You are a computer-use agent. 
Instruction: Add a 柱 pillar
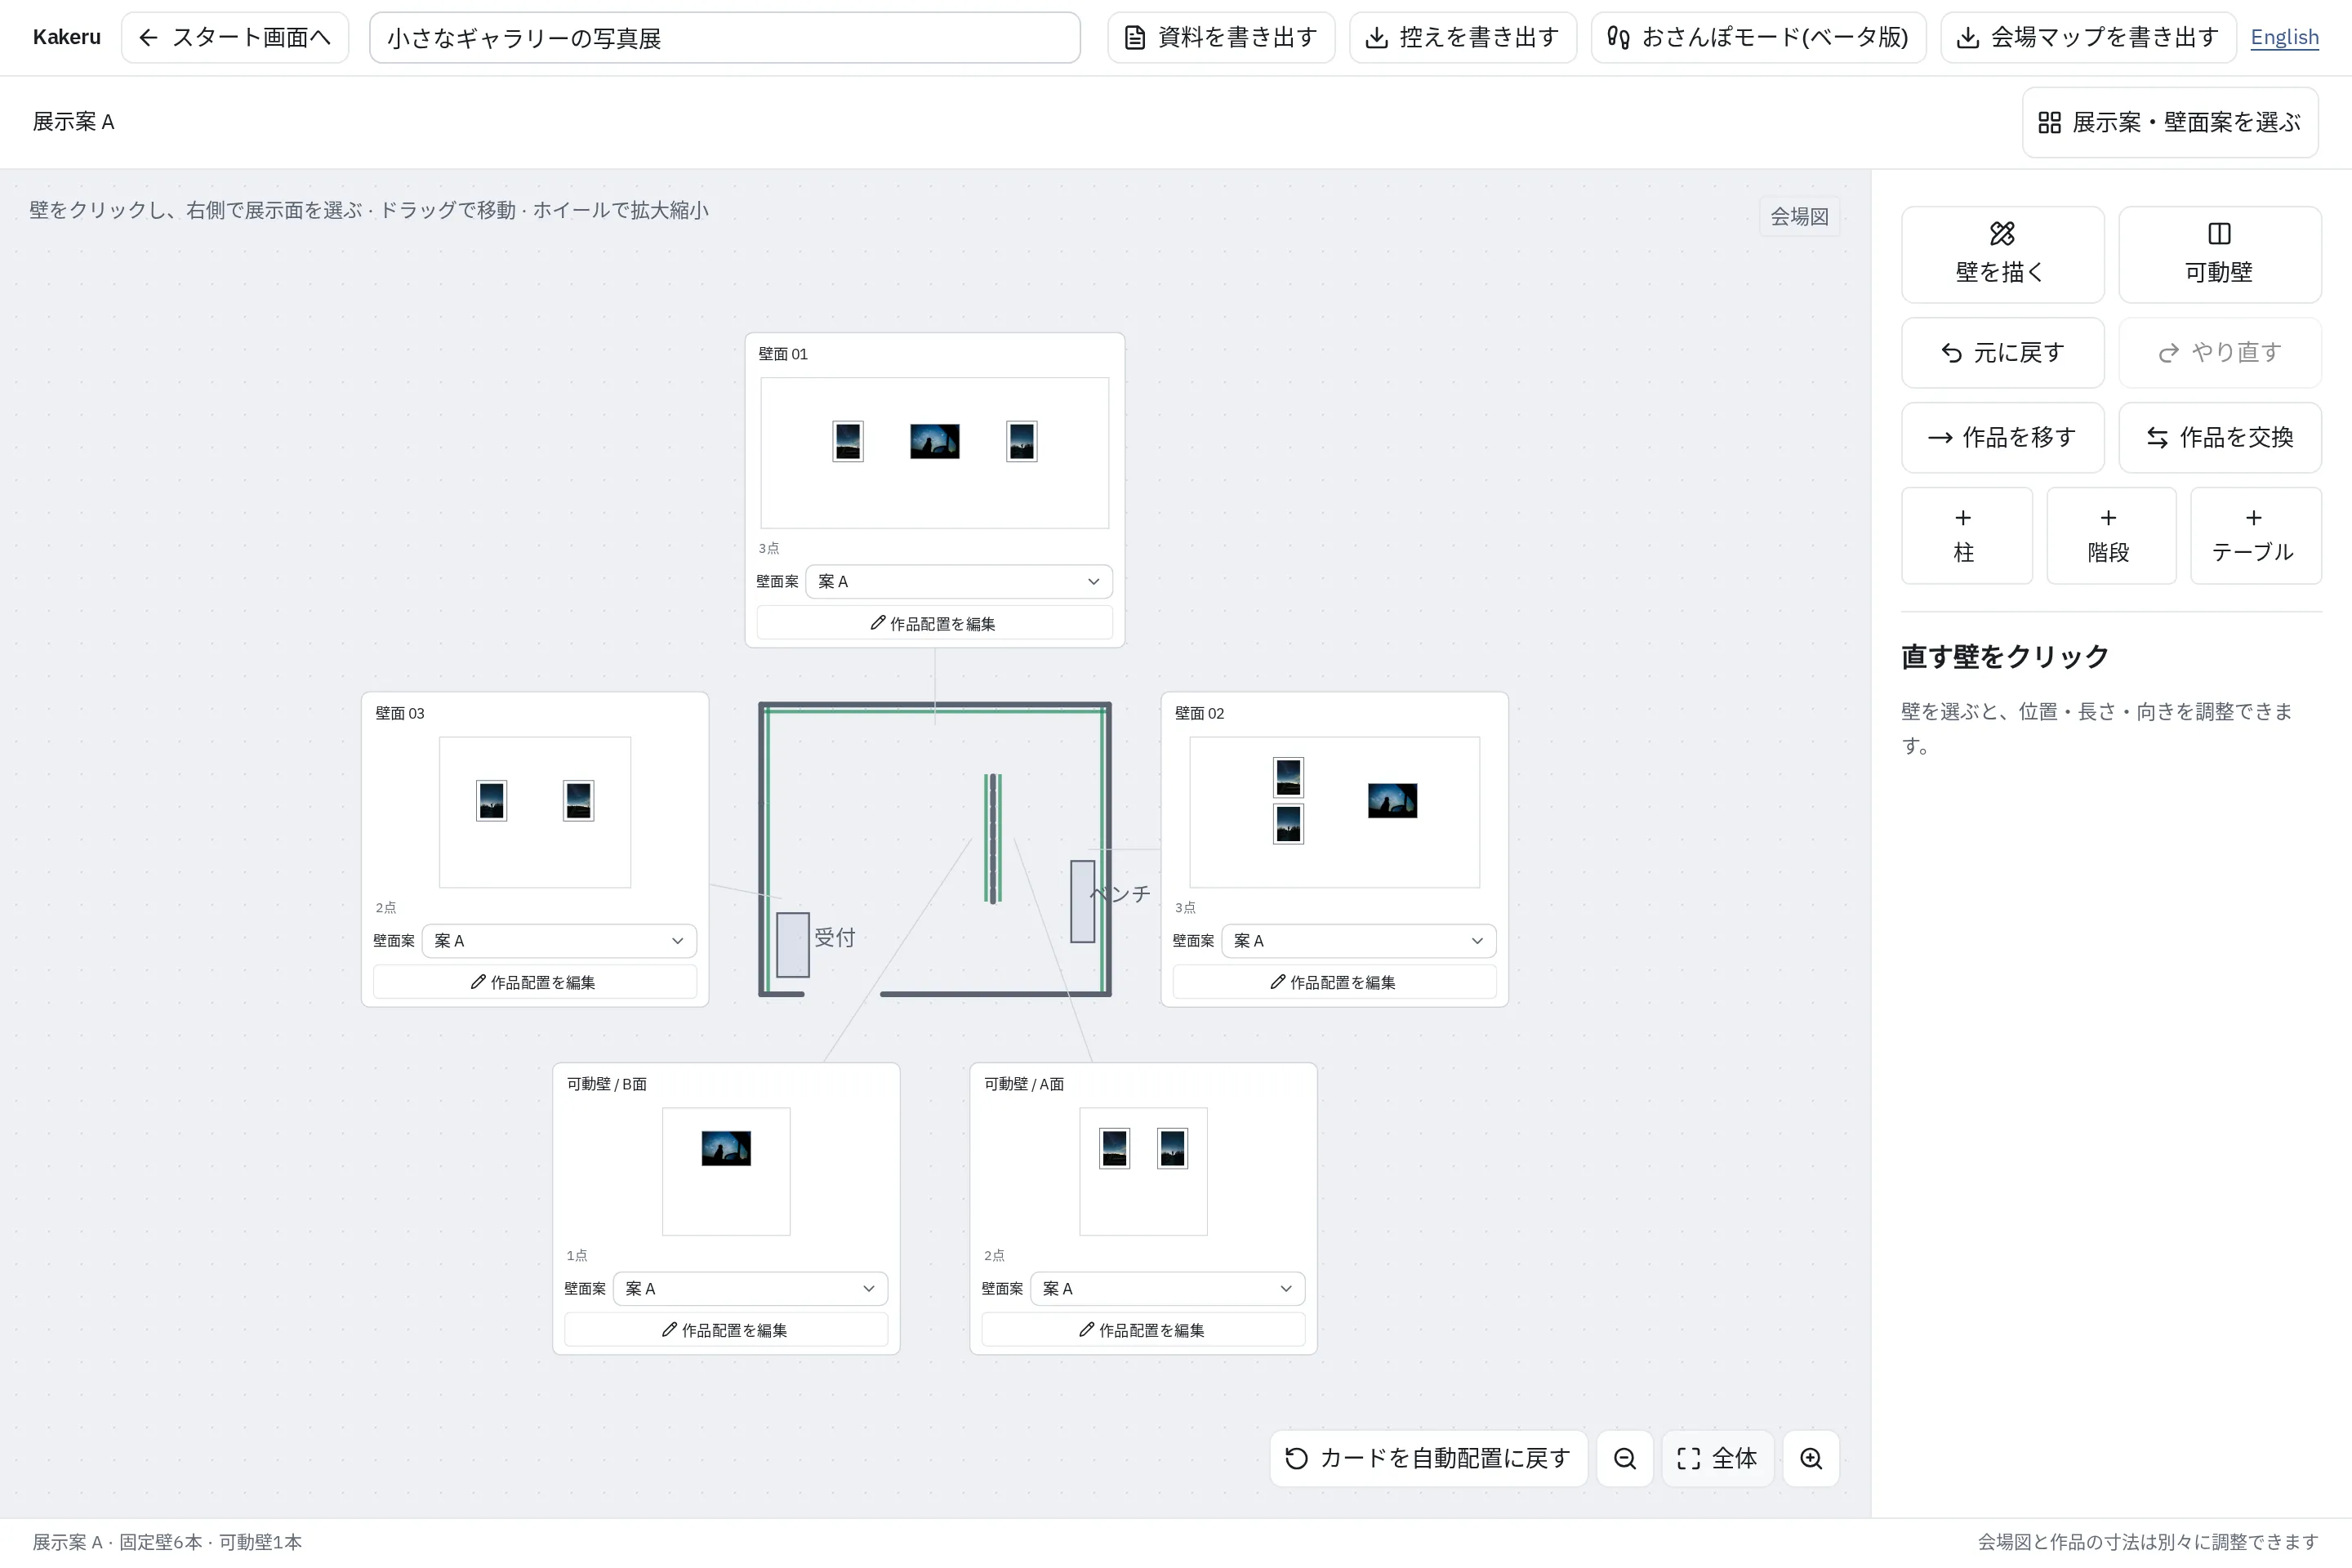tap(1966, 535)
